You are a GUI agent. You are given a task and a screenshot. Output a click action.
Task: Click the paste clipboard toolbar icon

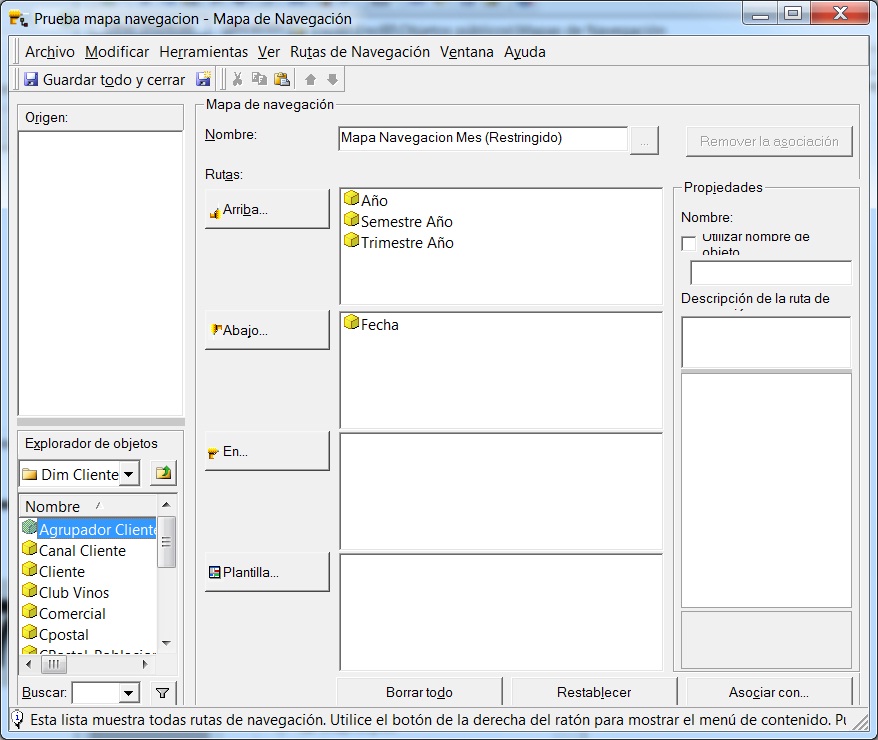point(281,79)
